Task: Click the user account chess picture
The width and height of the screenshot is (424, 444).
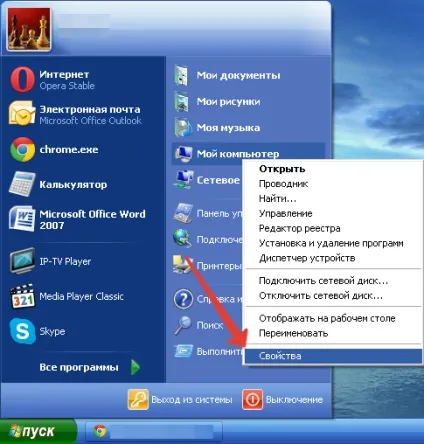Action: click(x=29, y=29)
